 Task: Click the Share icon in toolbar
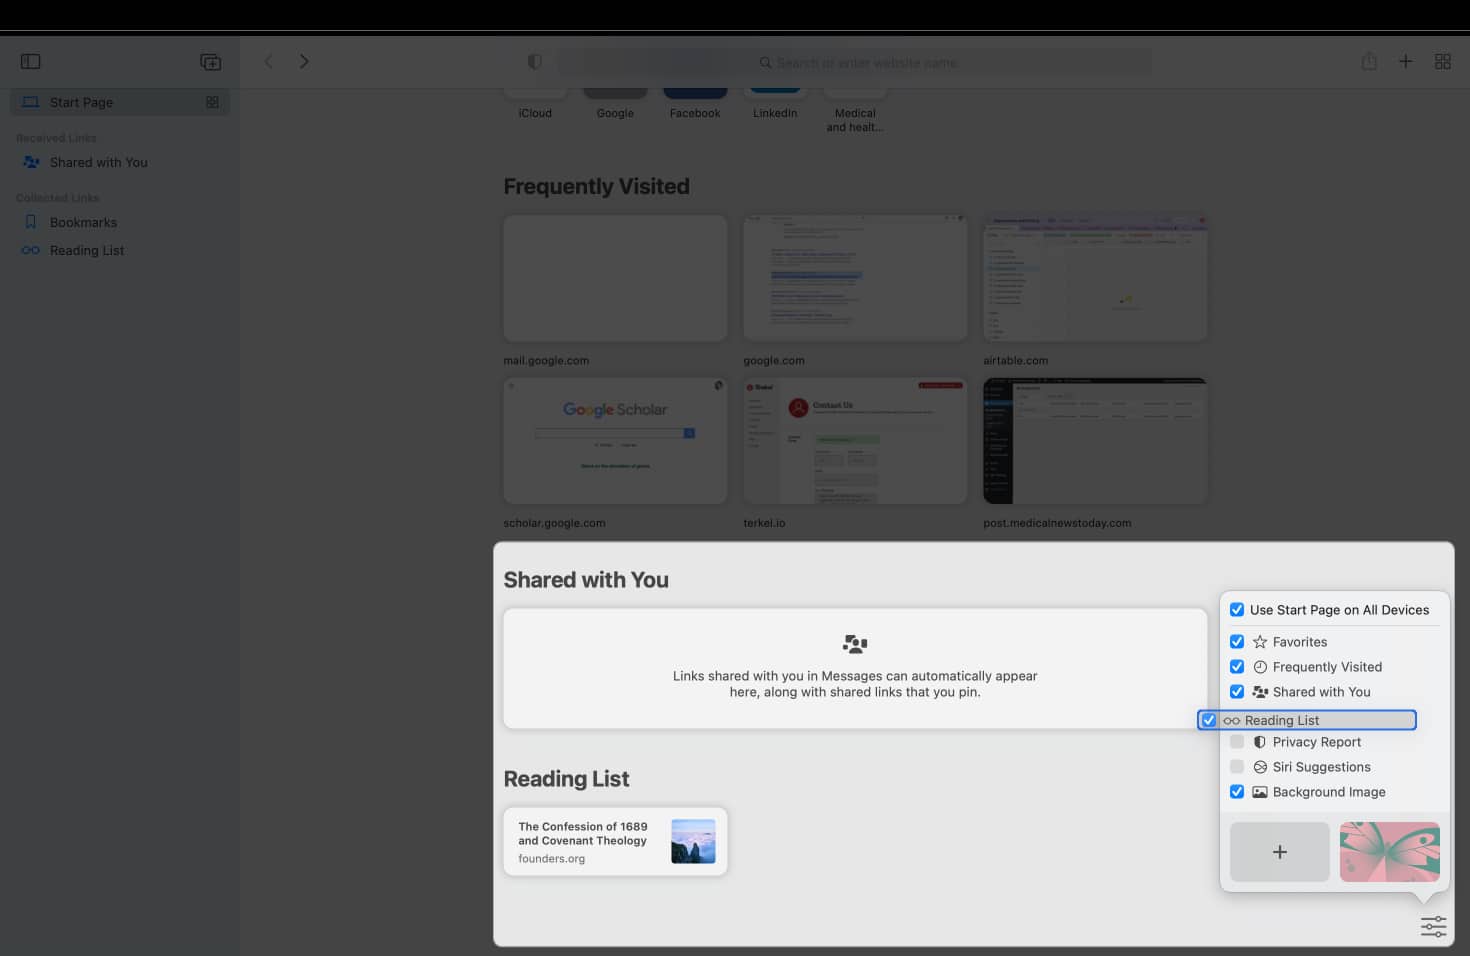pos(1369,62)
